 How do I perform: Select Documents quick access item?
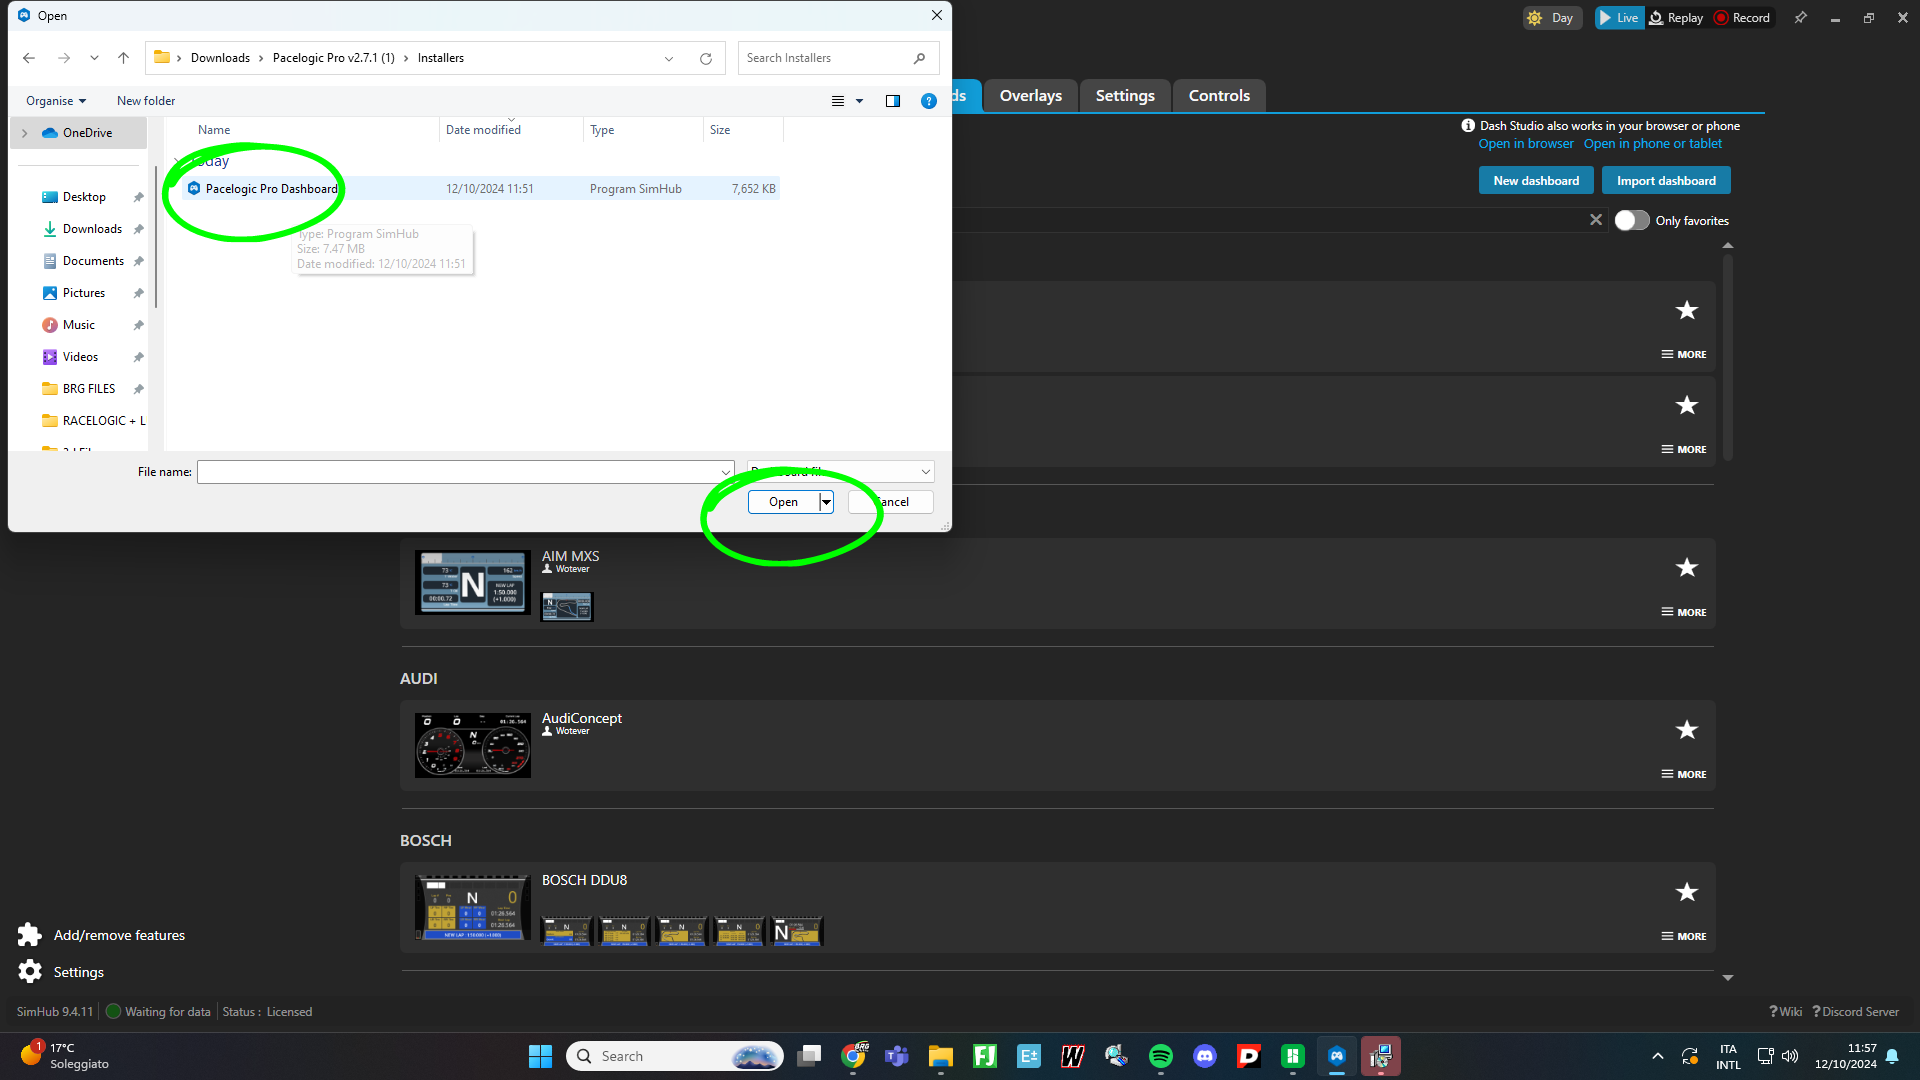click(93, 261)
